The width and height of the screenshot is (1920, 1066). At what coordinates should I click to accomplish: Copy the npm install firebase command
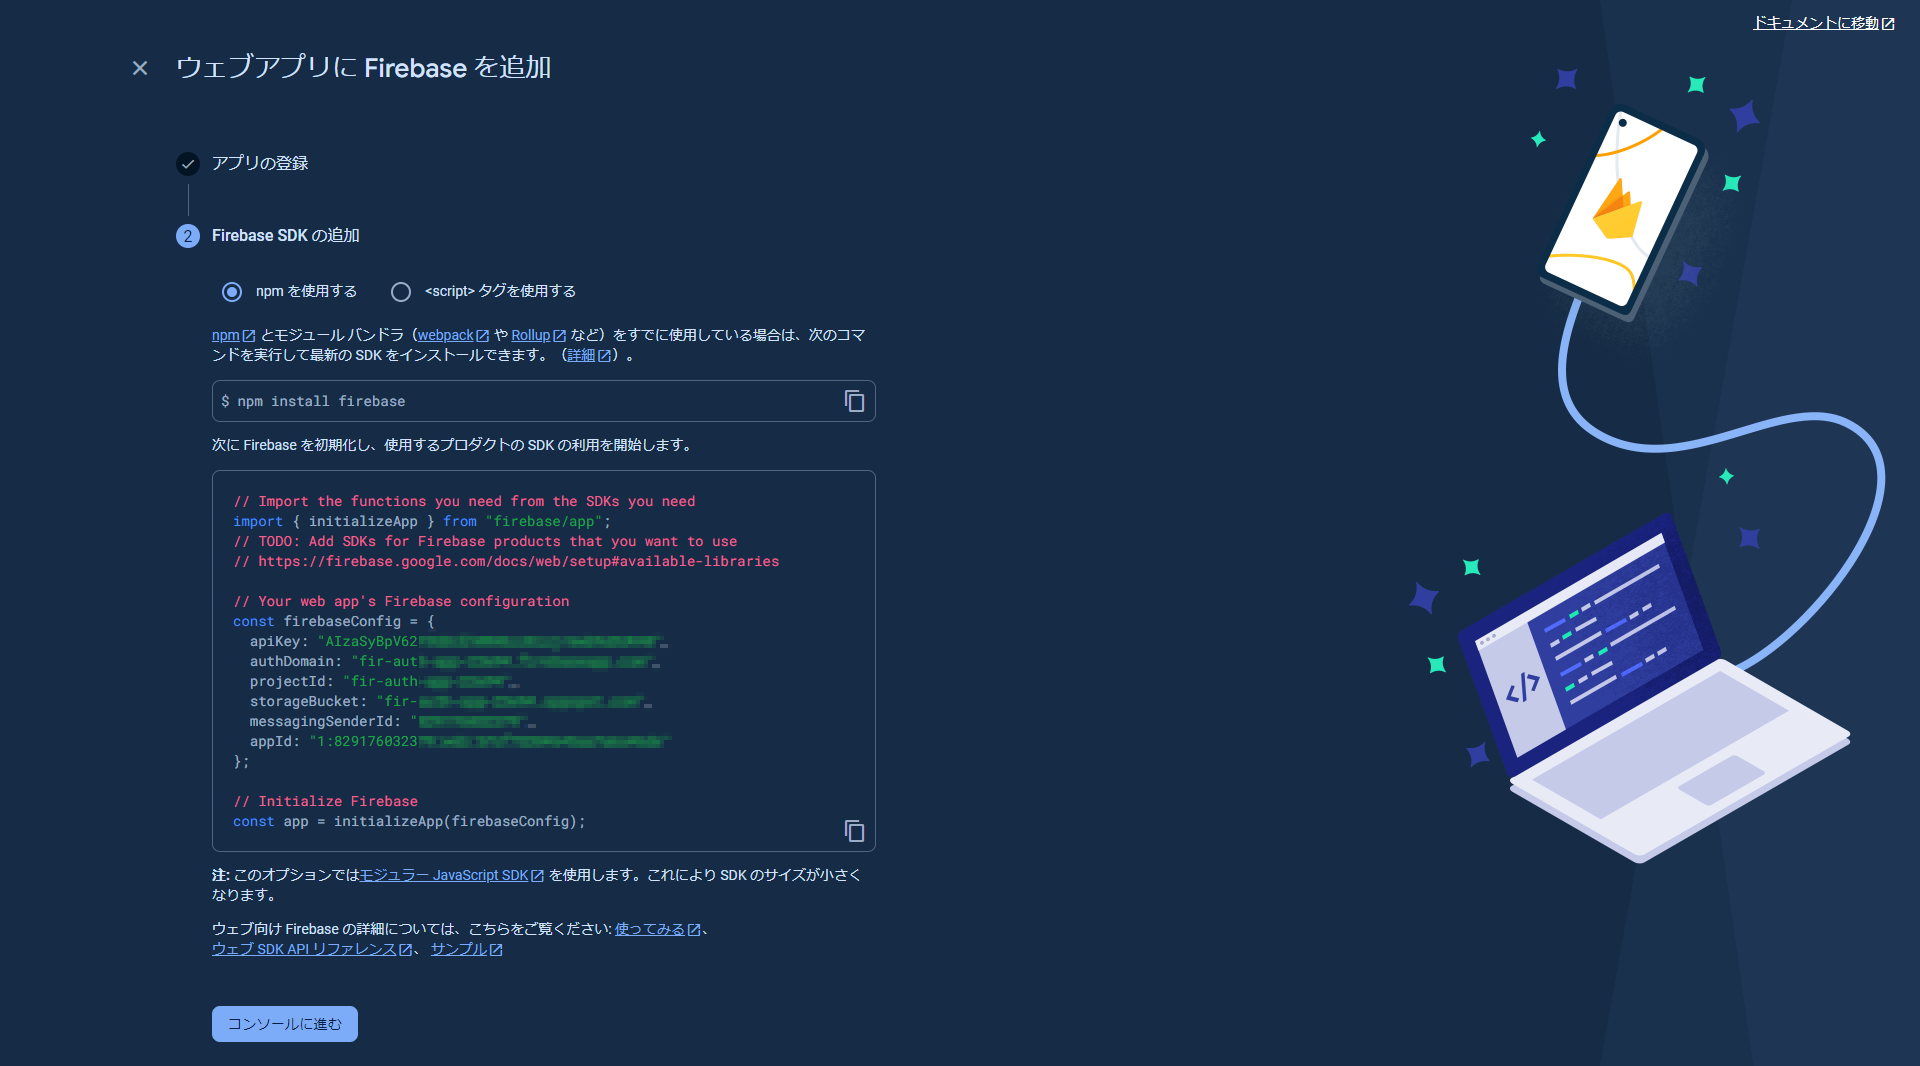pyautogui.click(x=854, y=401)
